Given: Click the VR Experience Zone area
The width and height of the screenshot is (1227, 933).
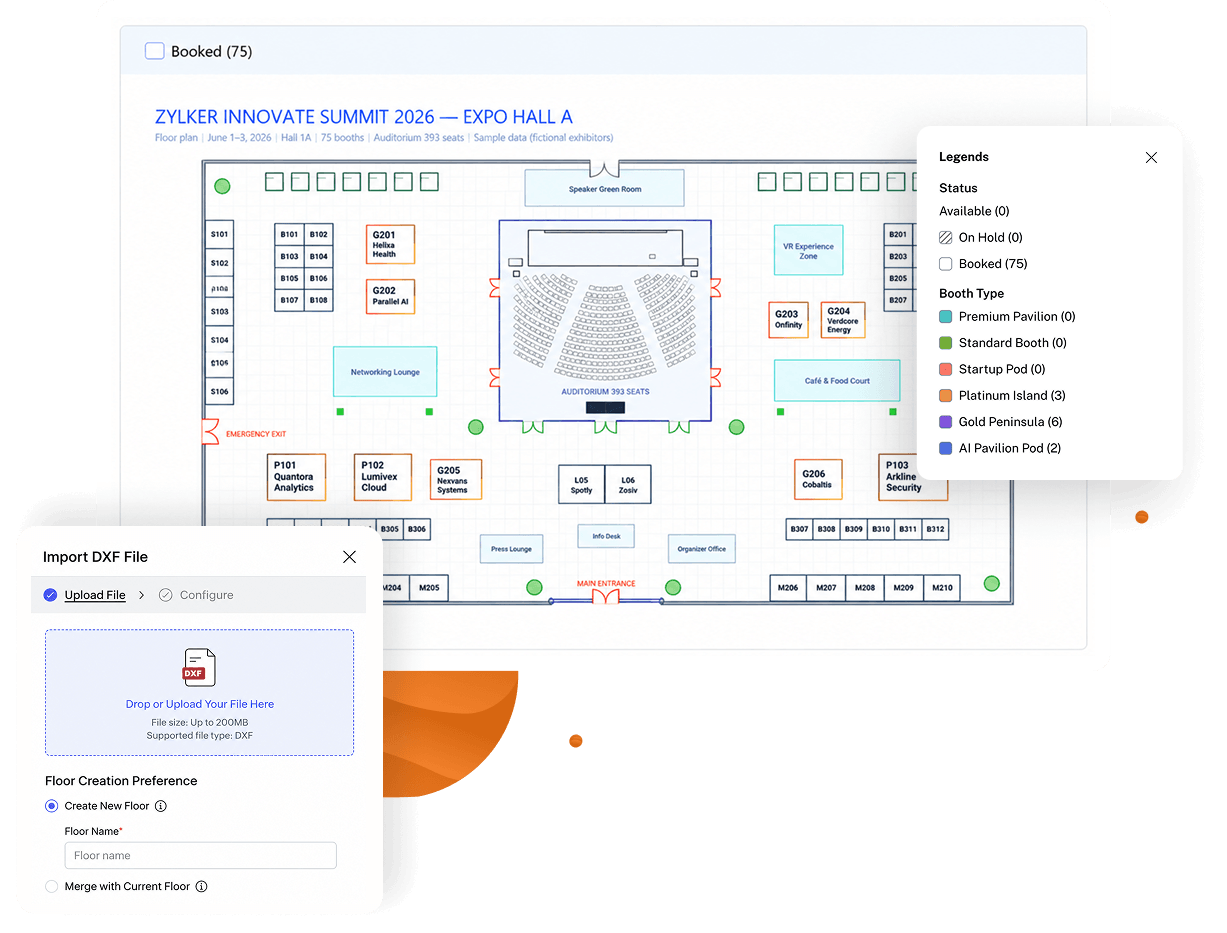Looking at the screenshot, I should [808, 251].
